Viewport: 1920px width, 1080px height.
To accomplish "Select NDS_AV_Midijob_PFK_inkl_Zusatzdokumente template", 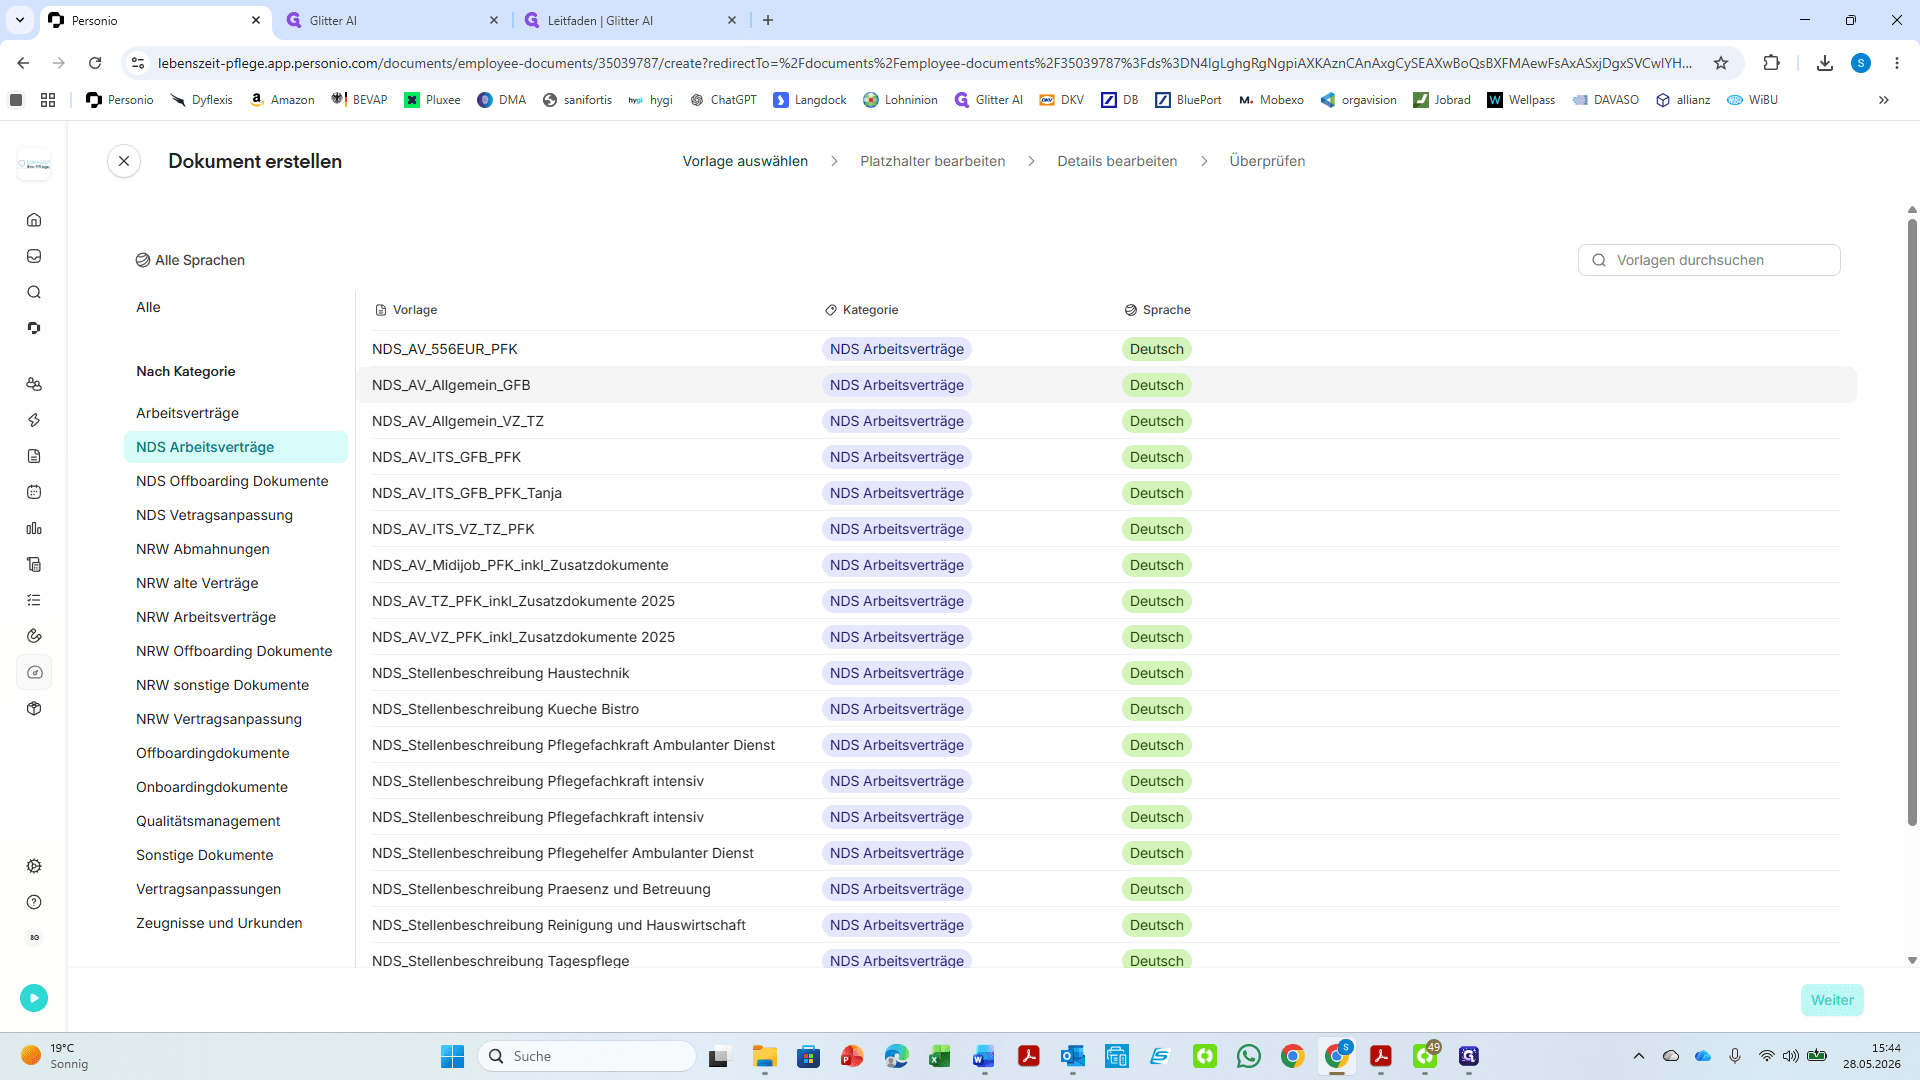I will [x=1106, y=565].
